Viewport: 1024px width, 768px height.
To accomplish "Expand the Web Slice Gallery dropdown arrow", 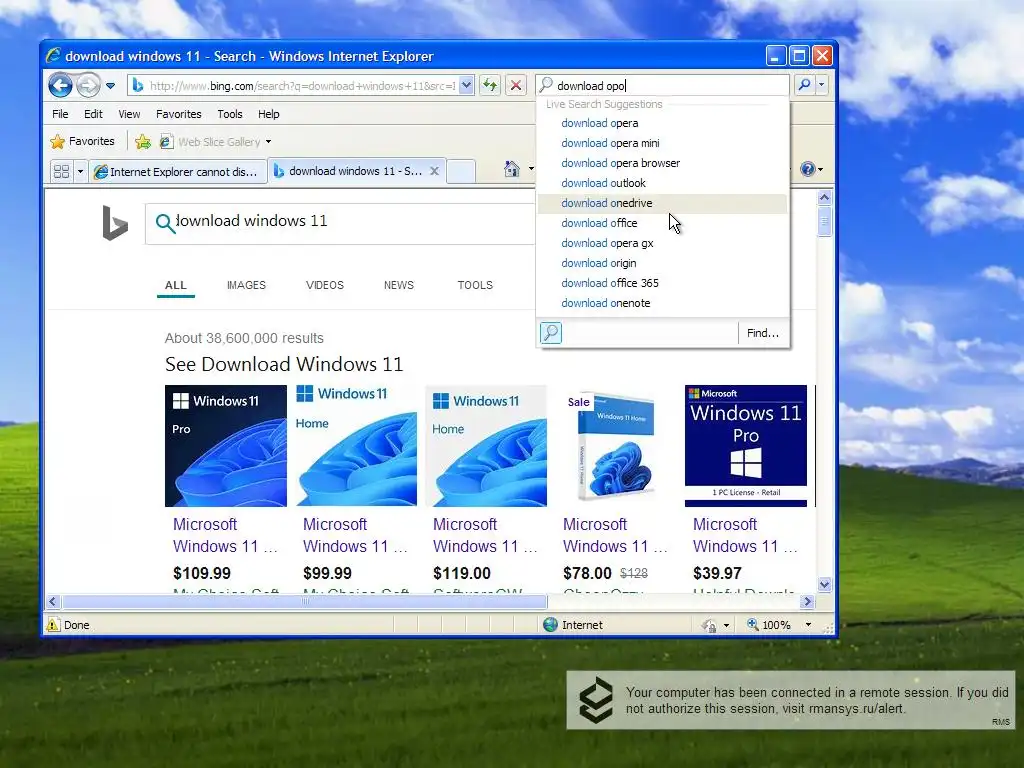I will pos(268,142).
